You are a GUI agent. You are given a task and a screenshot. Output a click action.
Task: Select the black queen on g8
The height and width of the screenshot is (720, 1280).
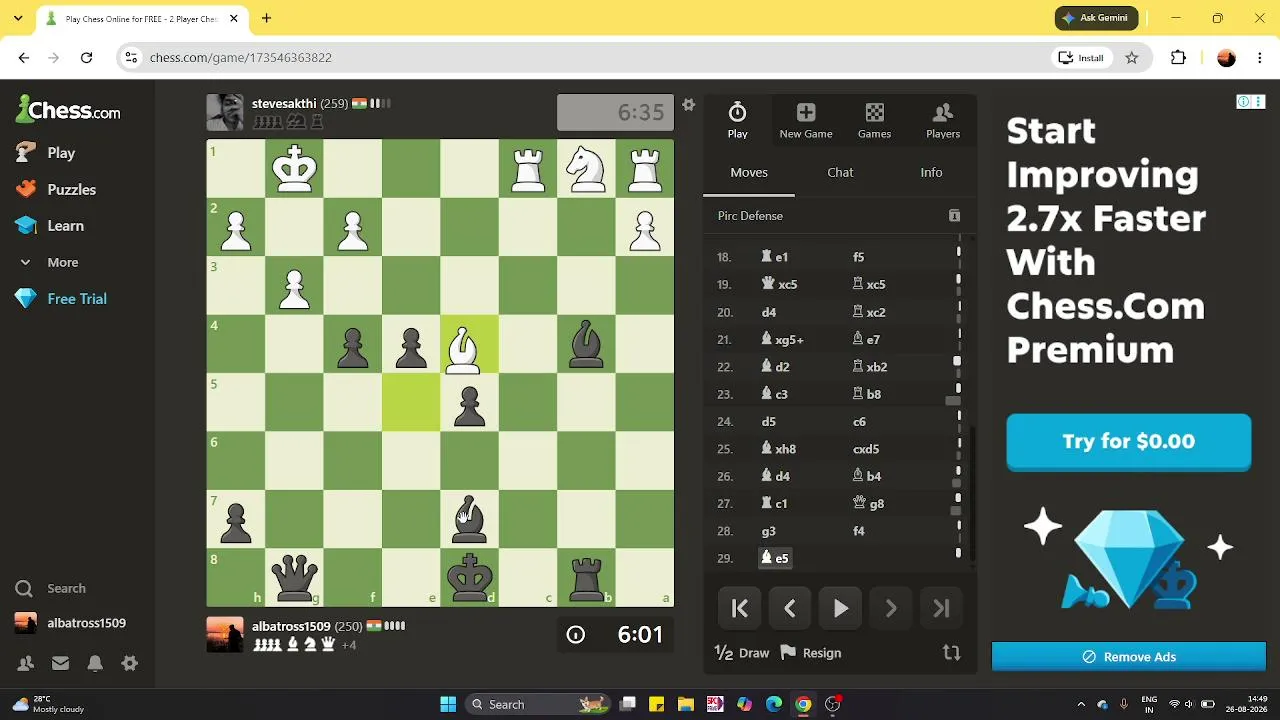pos(294,578)
